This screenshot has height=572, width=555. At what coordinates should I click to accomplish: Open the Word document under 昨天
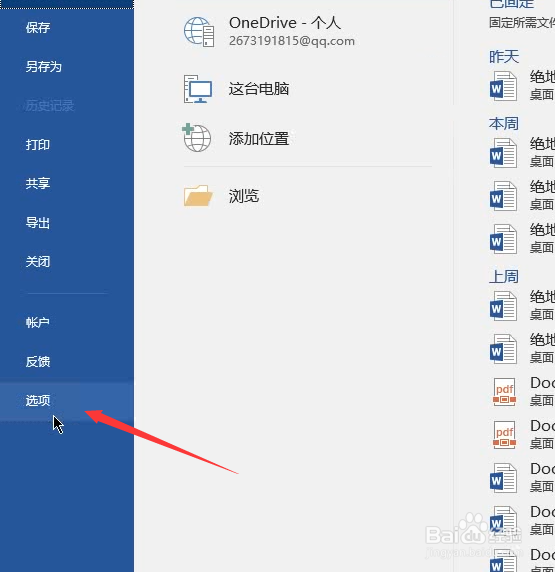[x=522, y=86]
